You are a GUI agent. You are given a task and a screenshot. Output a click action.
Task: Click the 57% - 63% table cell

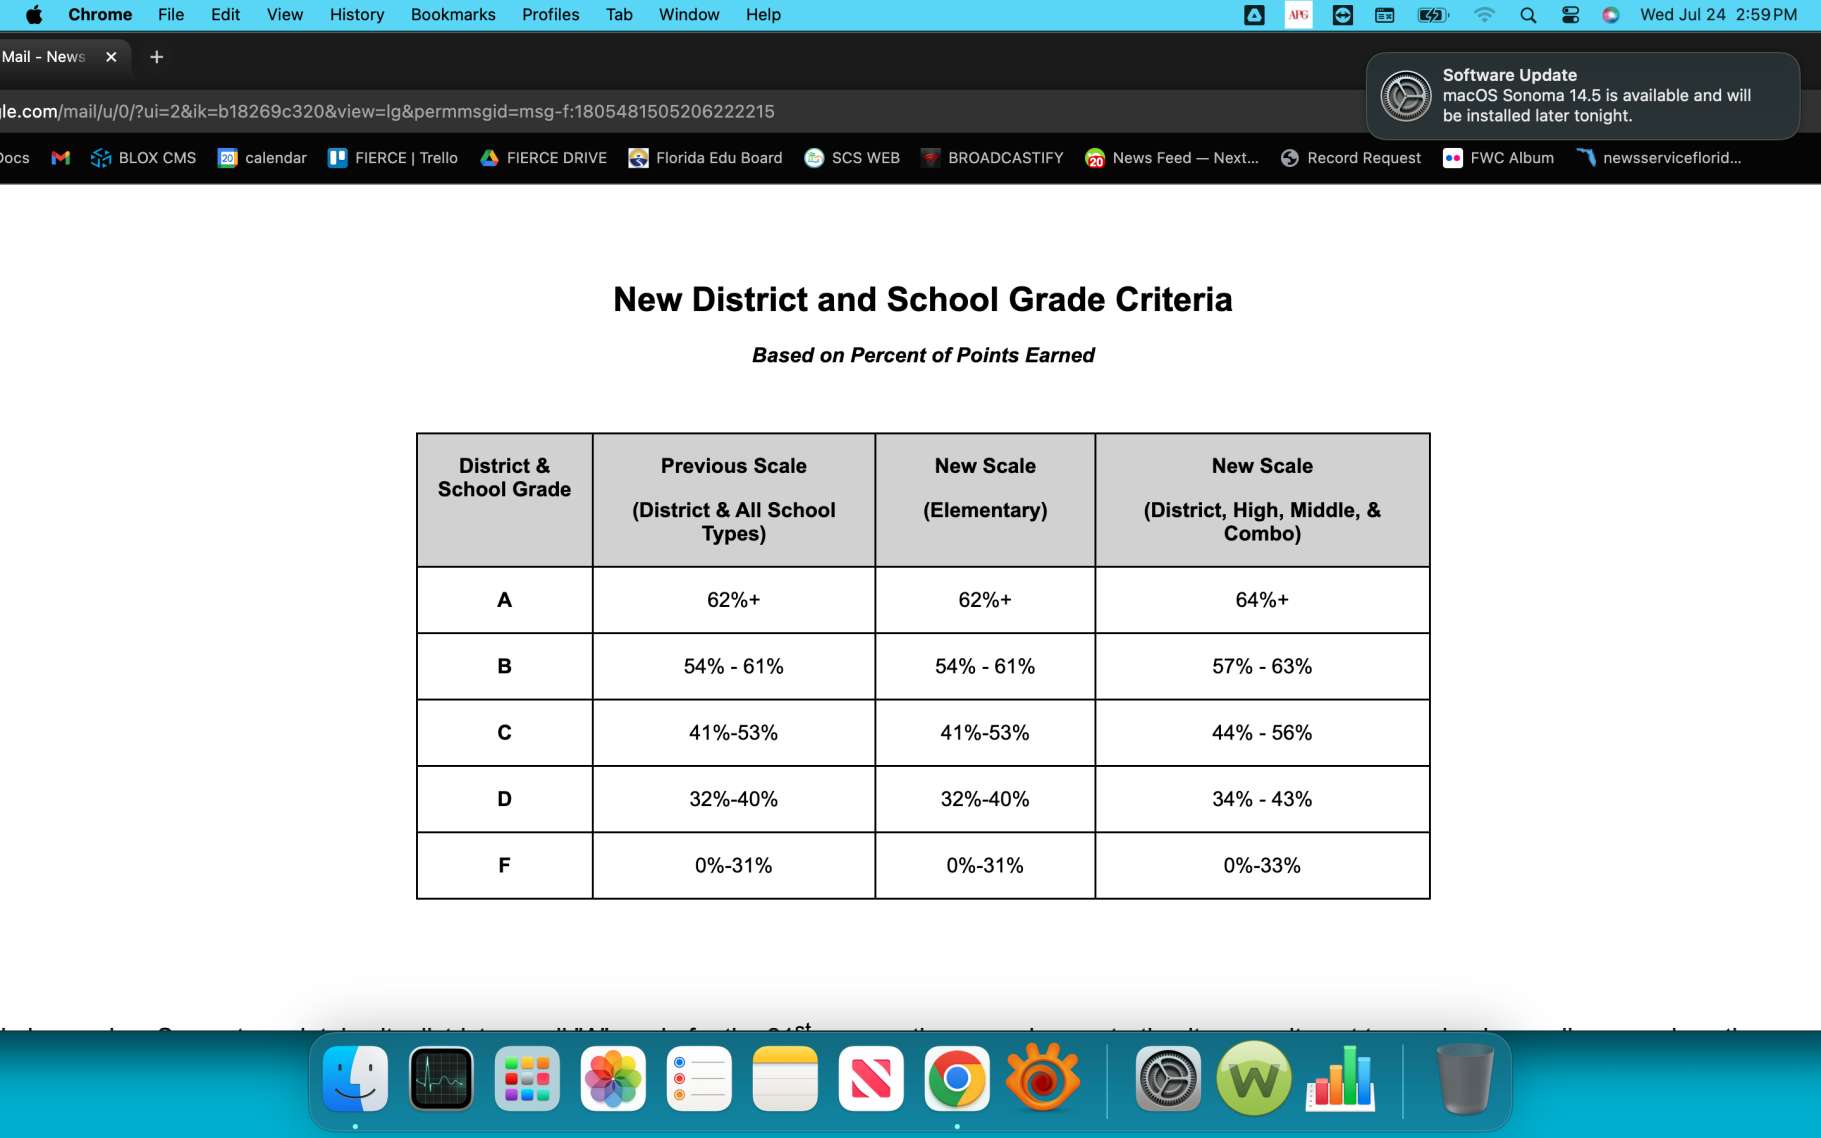1262,666
